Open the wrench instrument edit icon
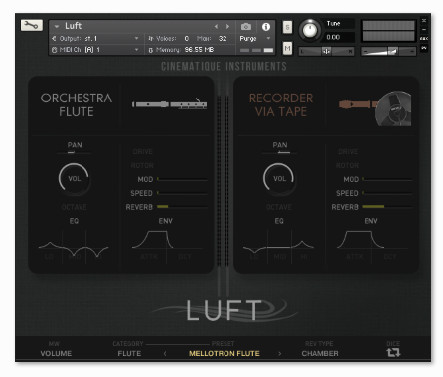 coord(32,25)
